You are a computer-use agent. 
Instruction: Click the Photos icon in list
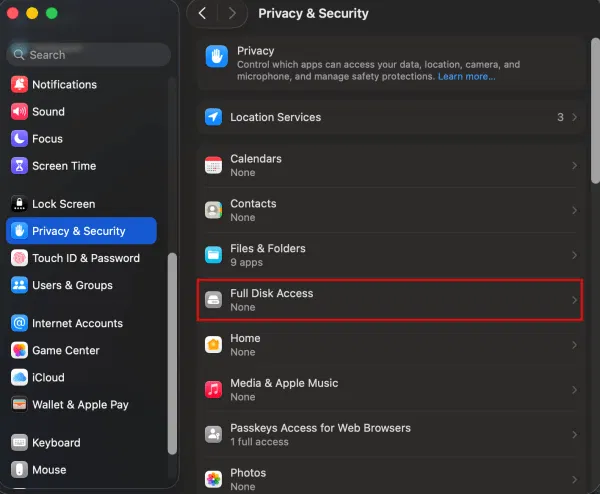pyautogui.click(x=213, y=479)
